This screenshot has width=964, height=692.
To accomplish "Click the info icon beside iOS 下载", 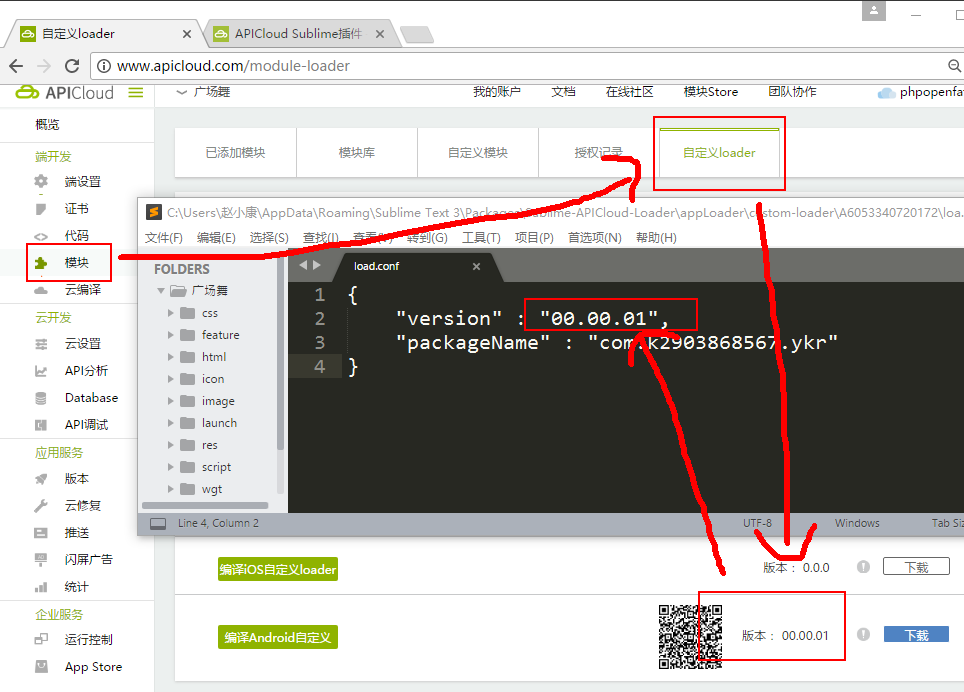I will pyautogui.click(x=863, y=567).
